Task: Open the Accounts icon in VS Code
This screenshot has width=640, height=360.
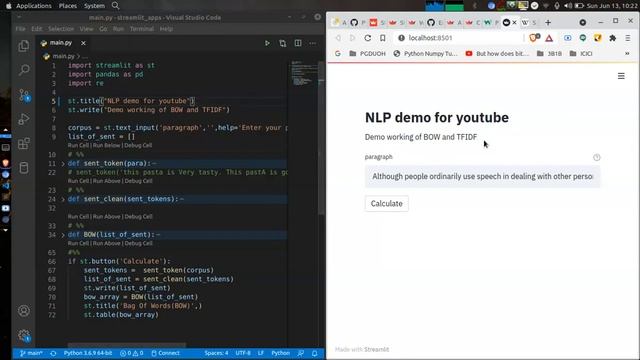Action: 24,311
